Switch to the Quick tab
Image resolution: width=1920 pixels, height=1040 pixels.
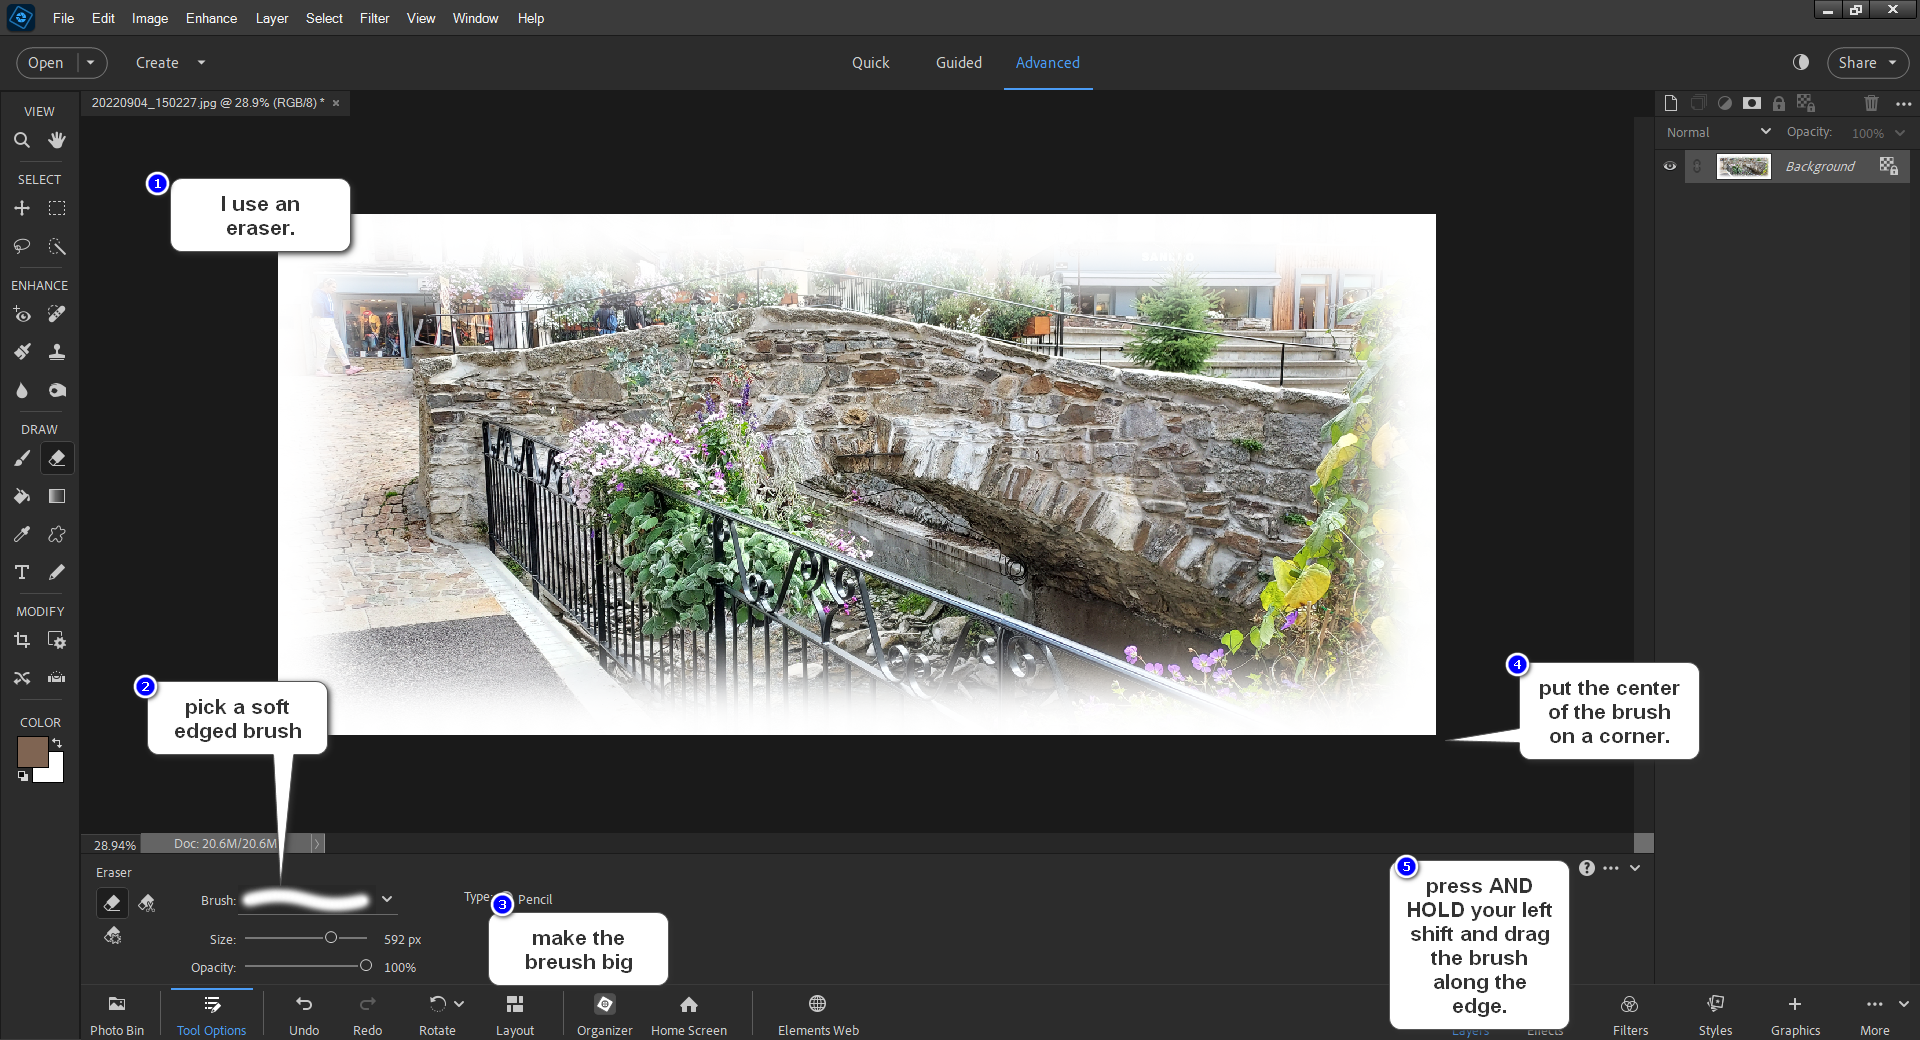pos(870,62)
